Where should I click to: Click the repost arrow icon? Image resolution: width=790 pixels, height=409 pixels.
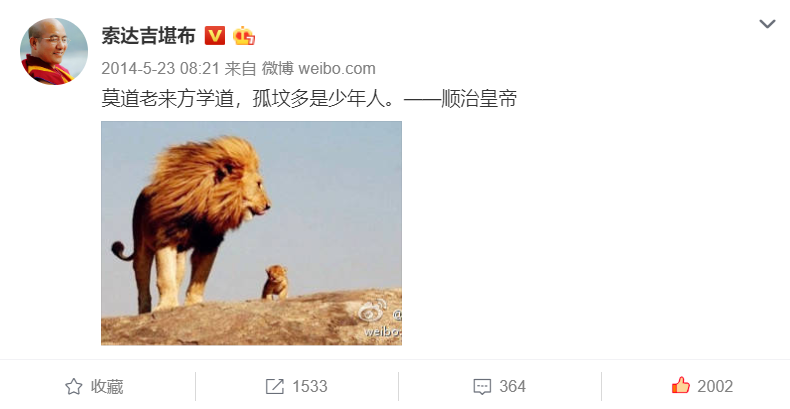pos(275,386)
